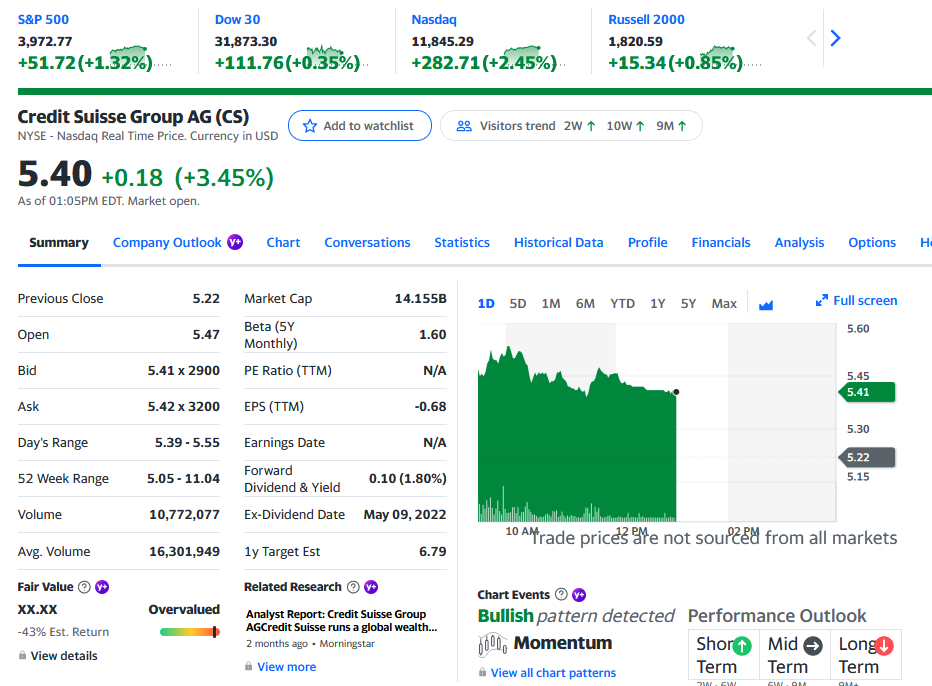Open the Historical Data tab
Screen dimensions: 932x686
tap(559, 243)
